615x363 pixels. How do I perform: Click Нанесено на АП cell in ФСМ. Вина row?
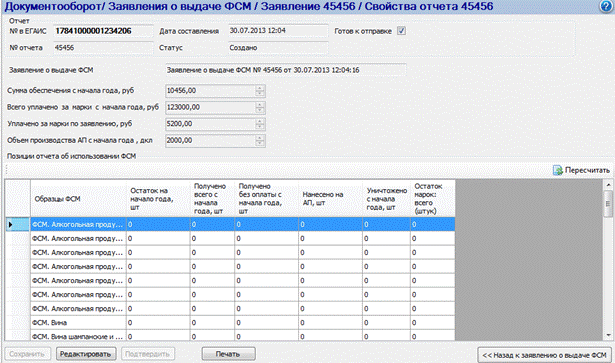coord(331,323)
